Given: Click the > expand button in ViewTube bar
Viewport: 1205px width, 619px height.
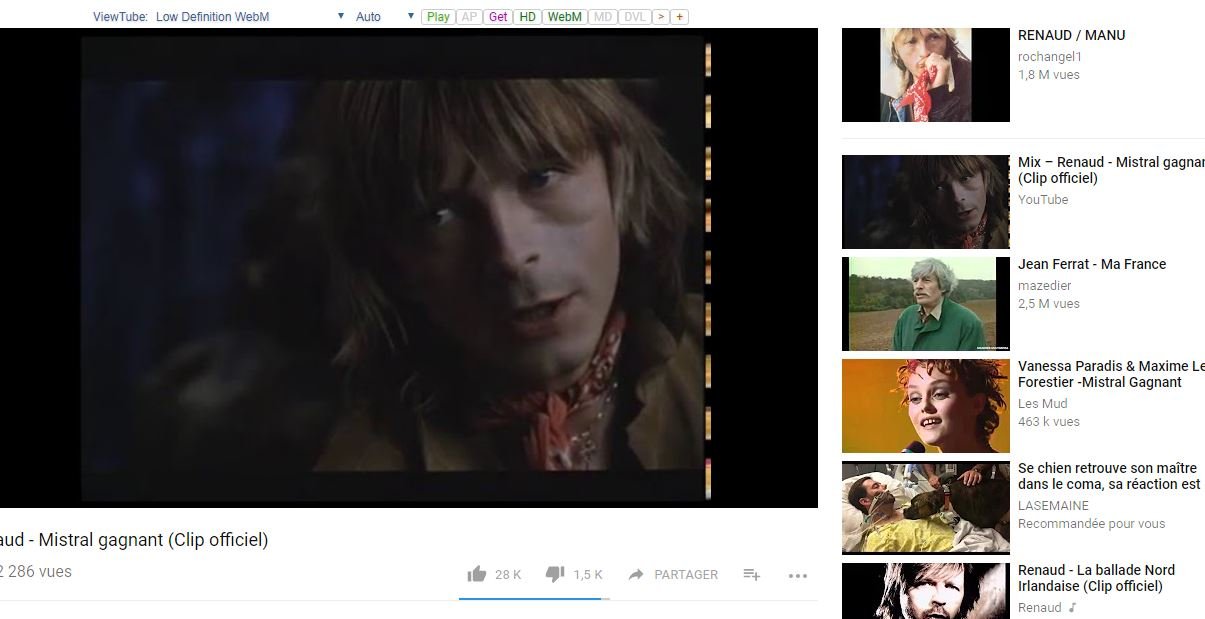Looking at the screenshot, I should coord(661,17).
